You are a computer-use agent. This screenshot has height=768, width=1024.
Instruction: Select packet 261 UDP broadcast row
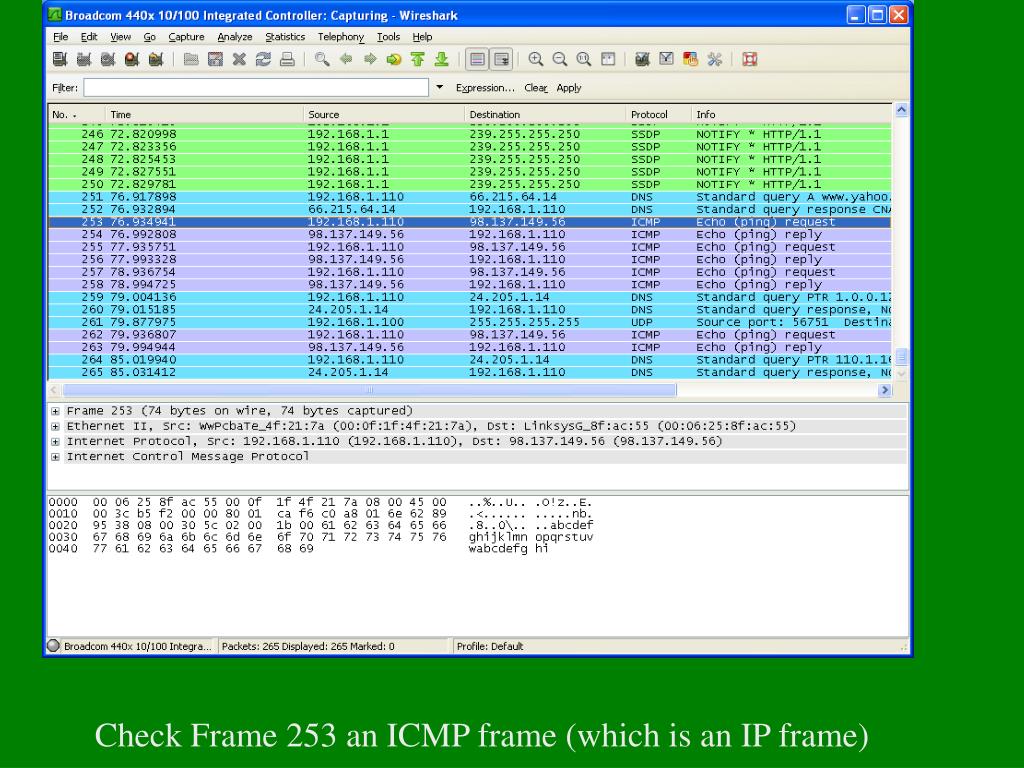point(470,322)
